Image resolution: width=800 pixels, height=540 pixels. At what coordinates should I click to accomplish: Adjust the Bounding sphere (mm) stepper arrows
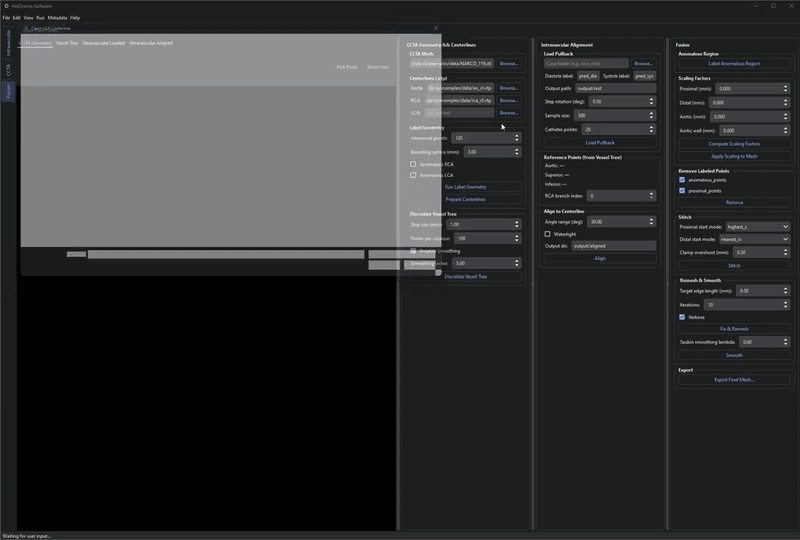point(517,152)
